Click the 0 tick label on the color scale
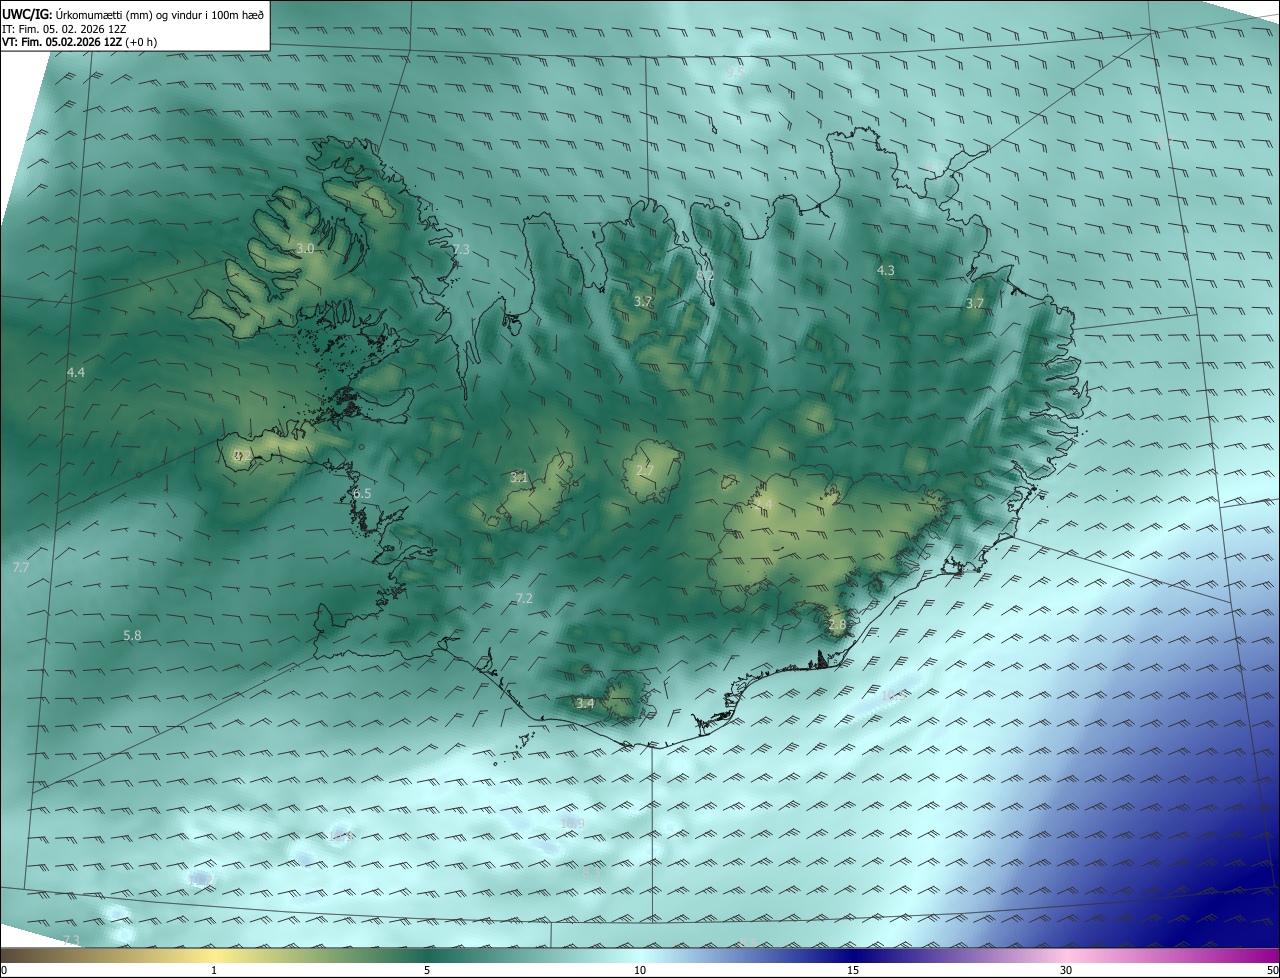The height and width of the screenshot is (978, 1280). 4,970
